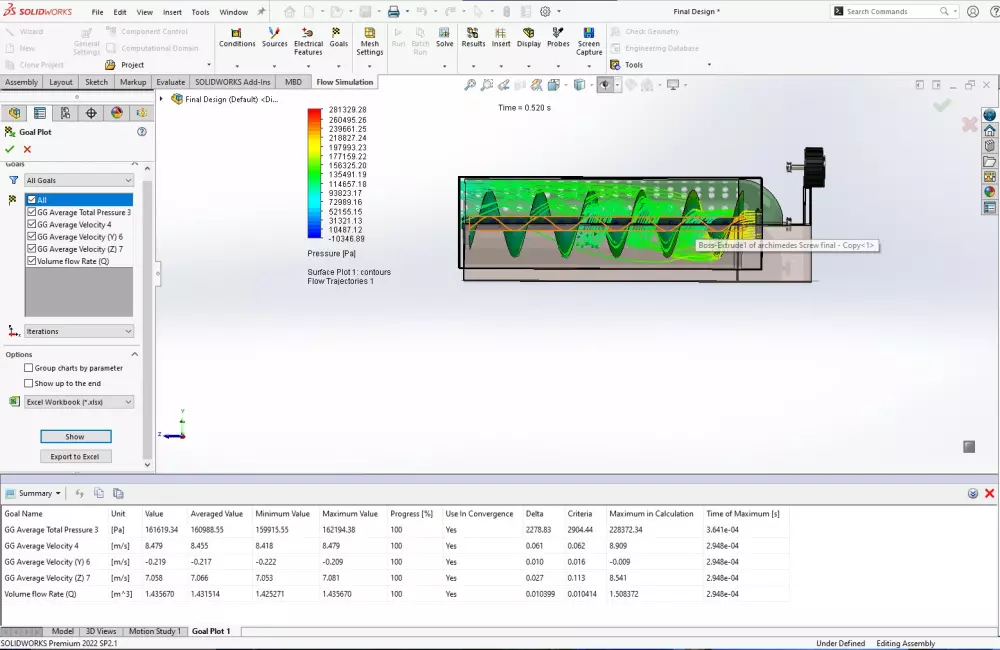Open the Excel Workbook format dropdown
This screenshot has width=1000, height=650.
[x=79, y=401]
